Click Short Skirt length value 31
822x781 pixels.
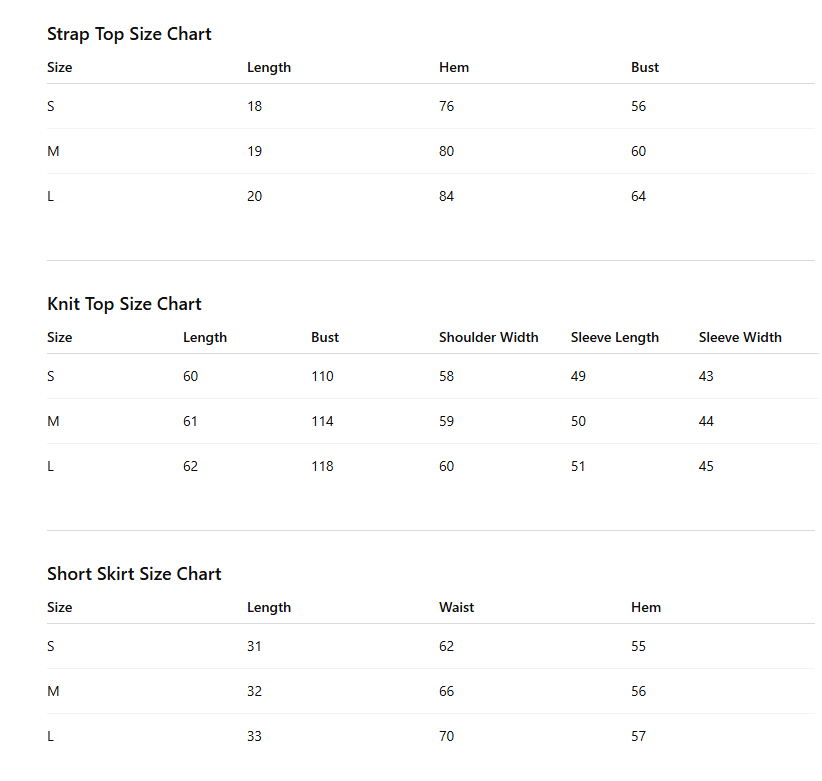254,646
